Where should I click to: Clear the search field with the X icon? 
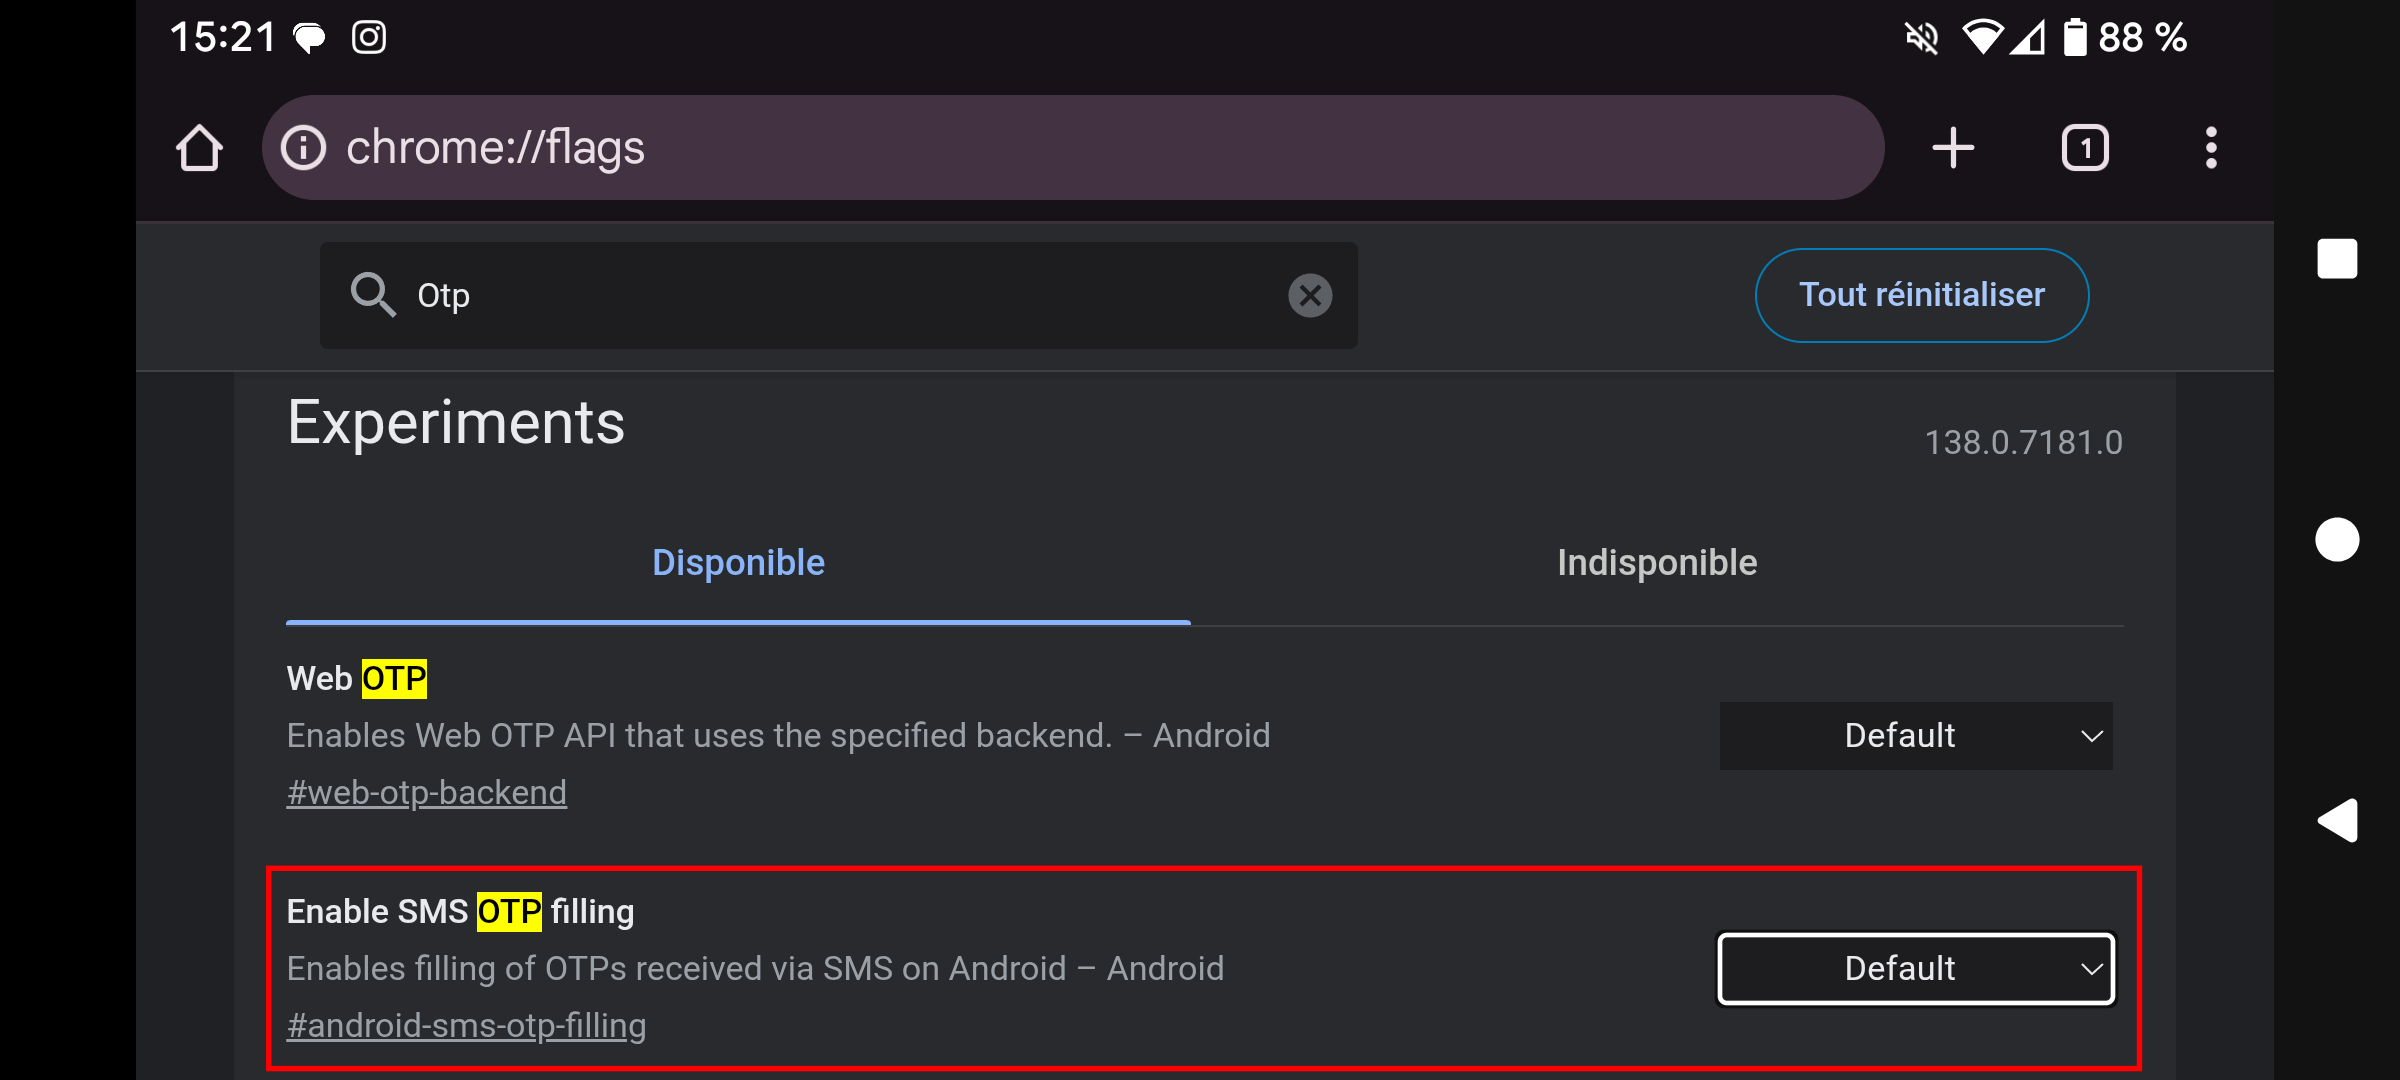coord(1311,294)
